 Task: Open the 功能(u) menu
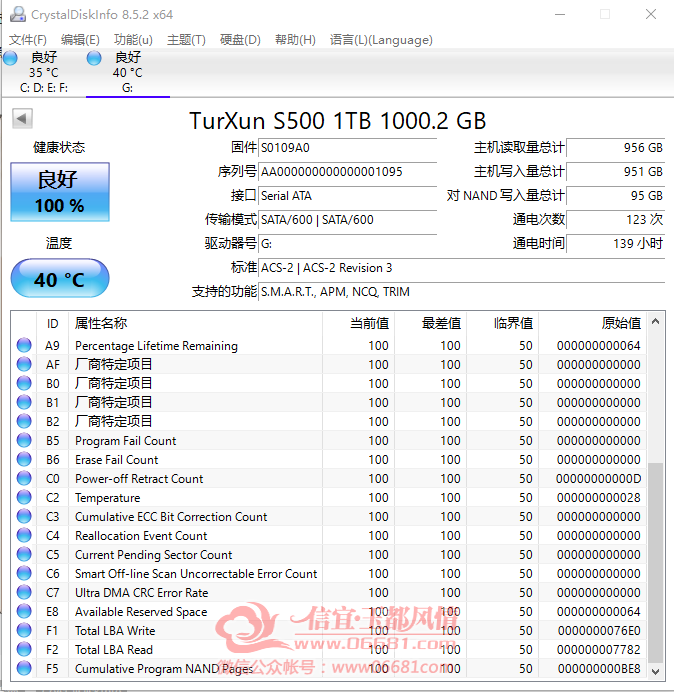(133, 40)
